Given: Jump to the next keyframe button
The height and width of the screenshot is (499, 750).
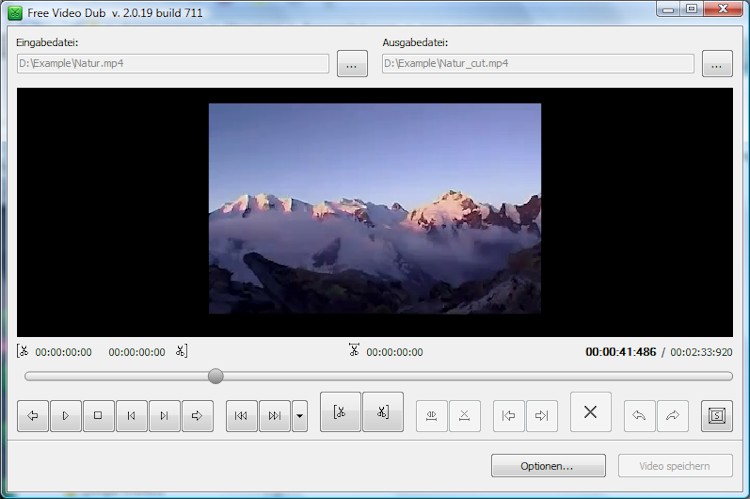Looking at the screenshot, I should tap(275, 416).
